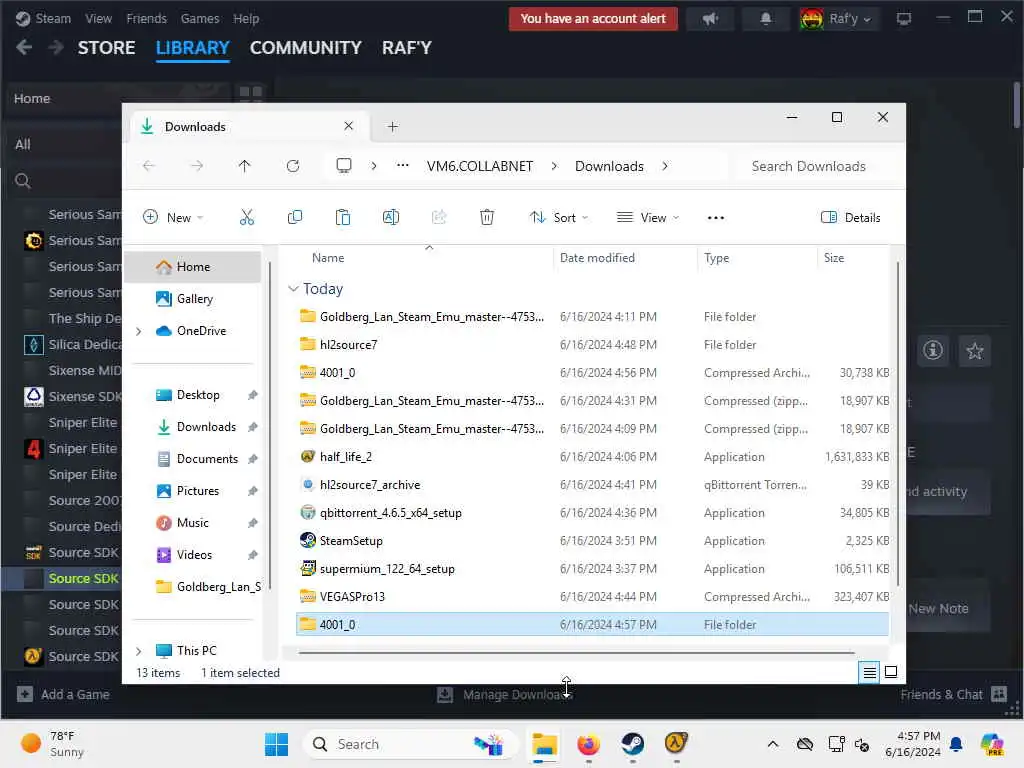This screenshot has width=1024, height=768.
Task: Click chevron after Downloads in address bar
Action: click(665, 166)
